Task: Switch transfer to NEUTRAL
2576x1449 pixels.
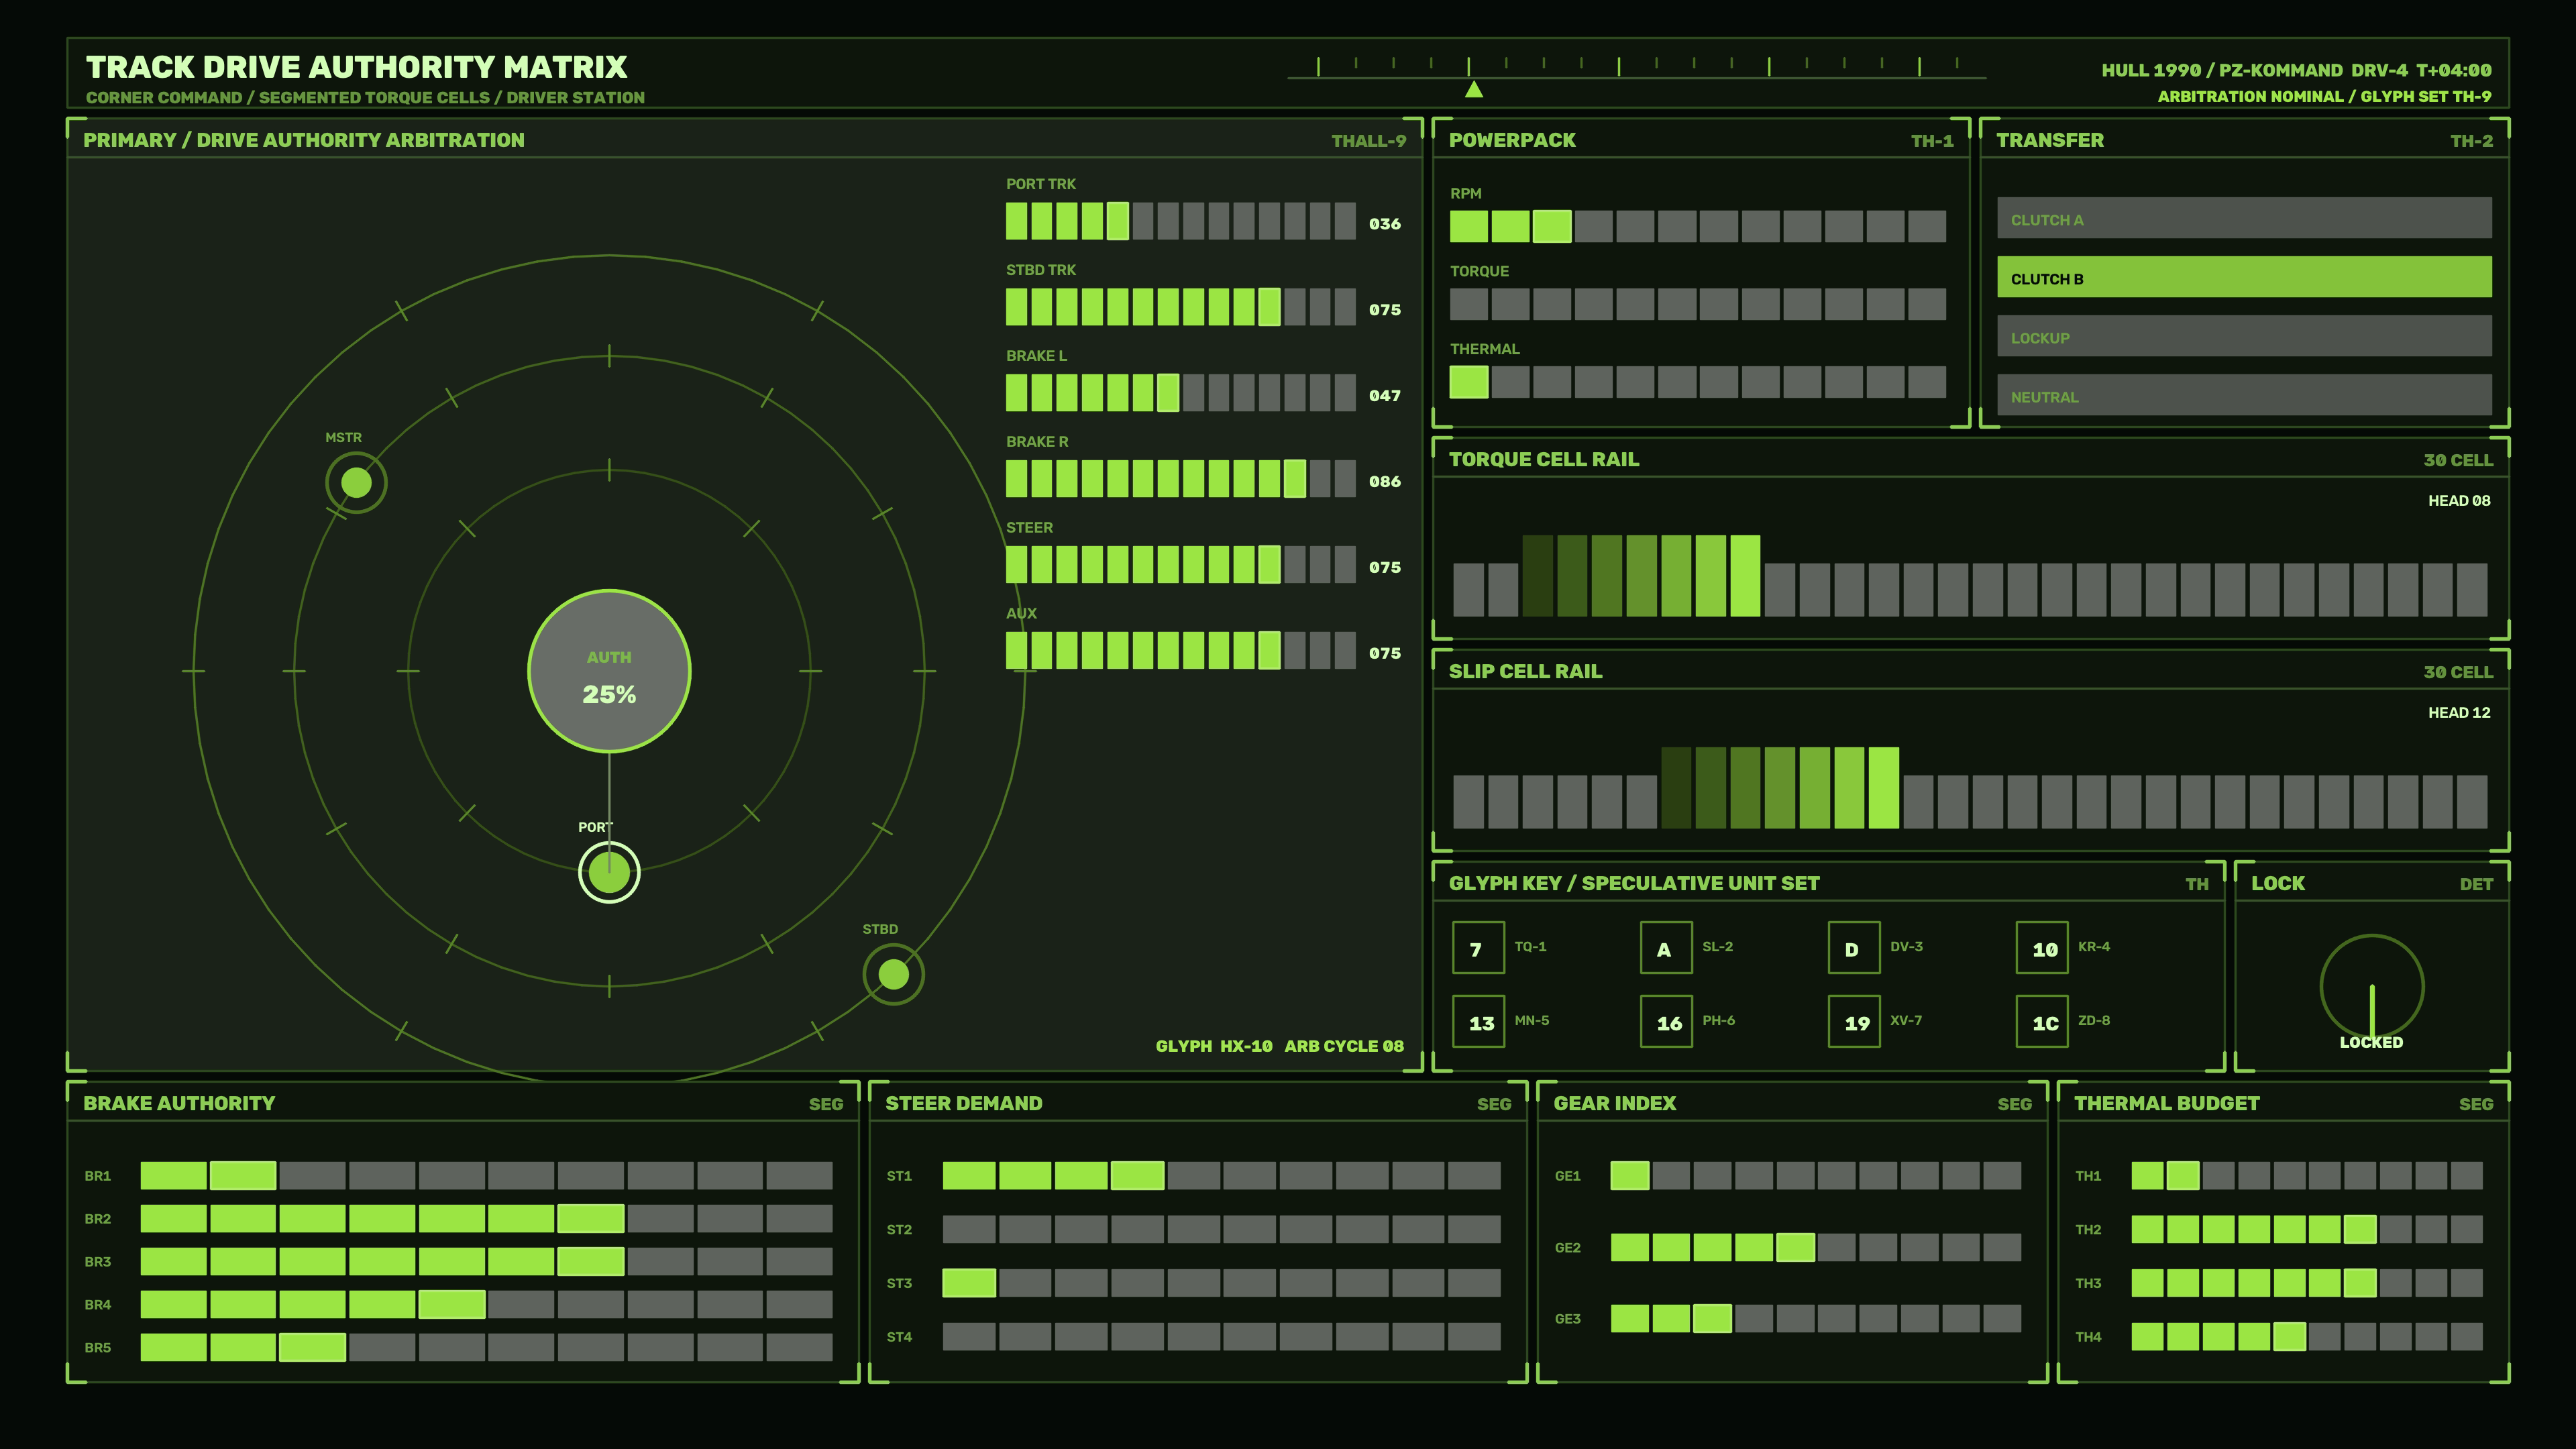Action: pyautogui.click(x=2244, y=395)
